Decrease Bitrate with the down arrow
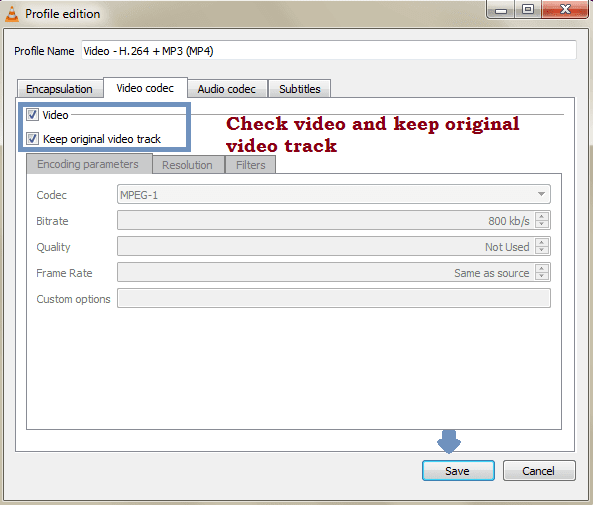 [x=542, y=224]
